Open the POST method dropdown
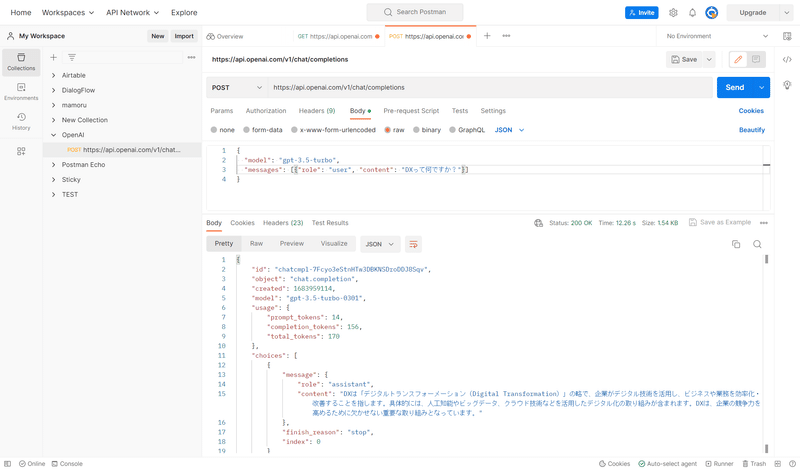 pyautogui.click(x=237, y=88)
